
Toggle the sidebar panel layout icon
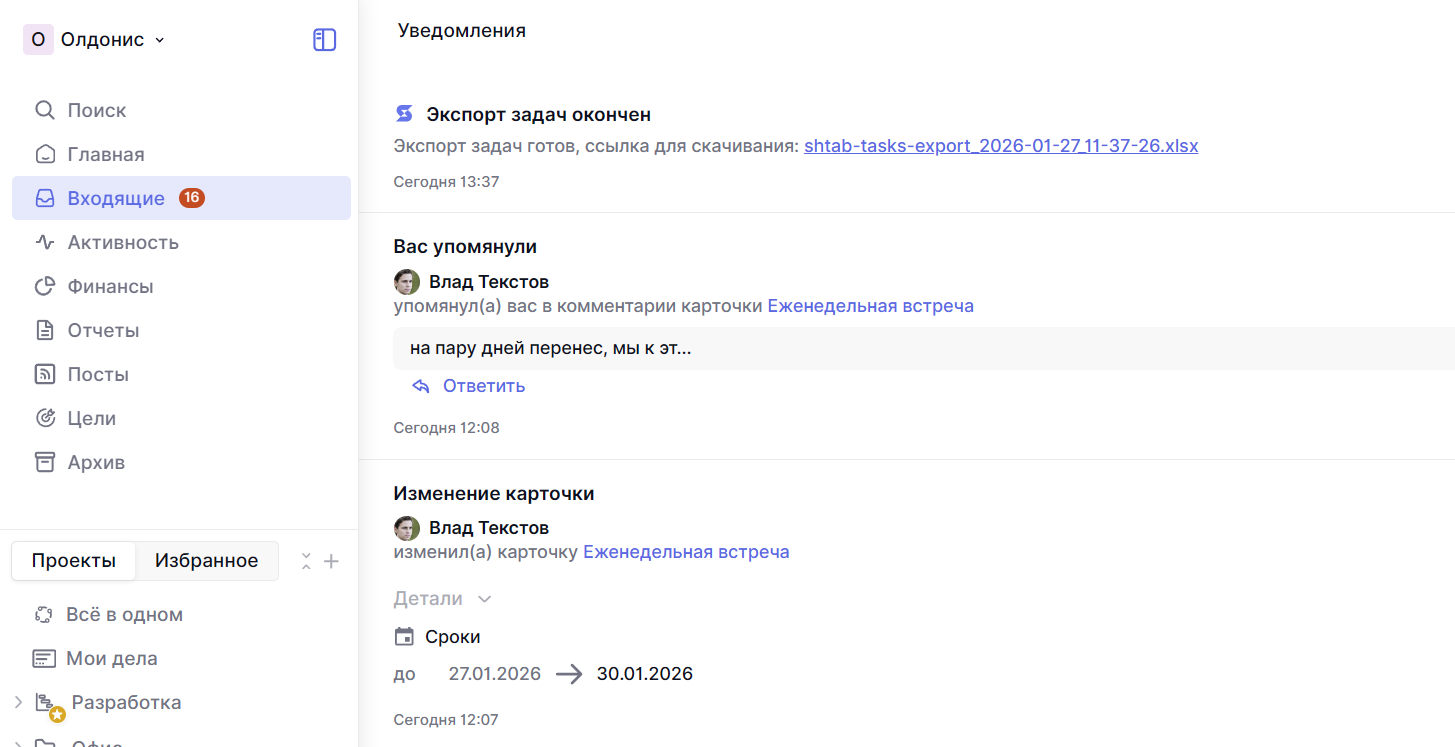click(x=324, y=40)
